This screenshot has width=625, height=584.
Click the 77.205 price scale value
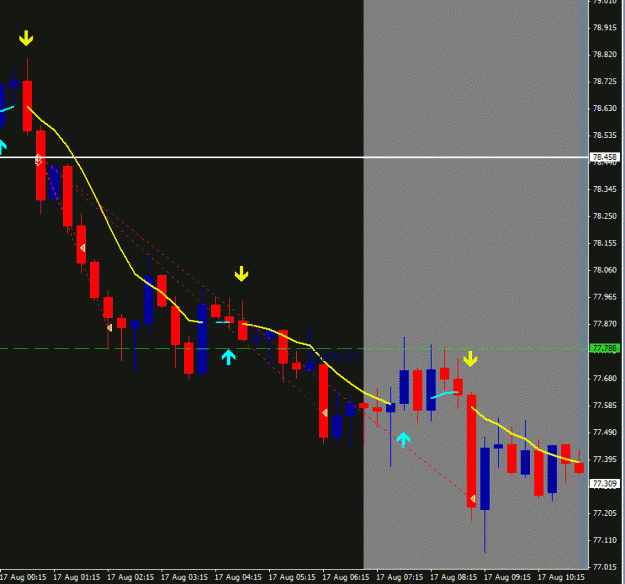pos(605,513)
